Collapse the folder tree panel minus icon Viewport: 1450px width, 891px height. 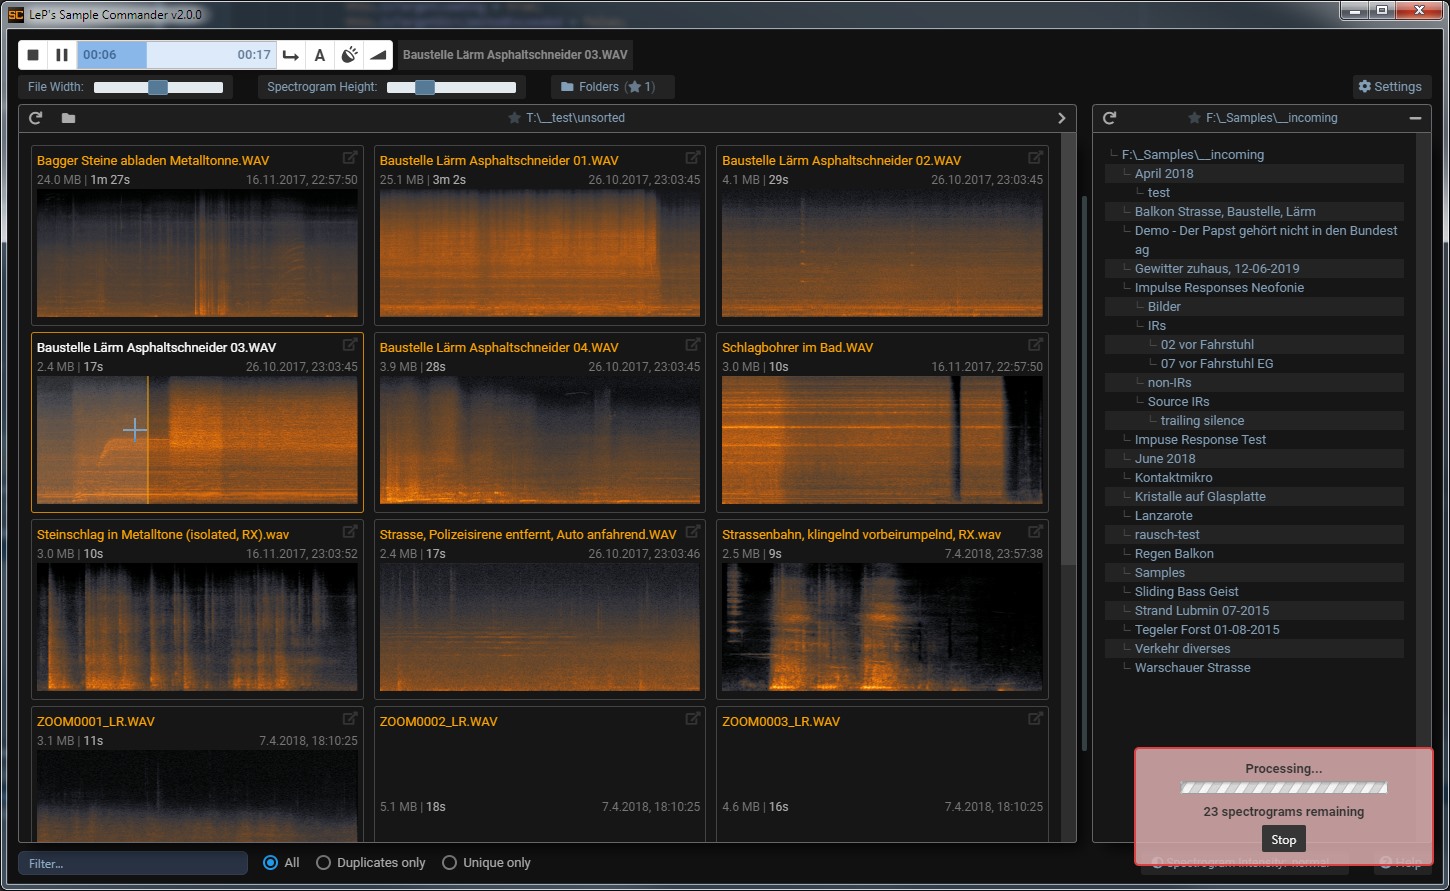(1415, 118)
